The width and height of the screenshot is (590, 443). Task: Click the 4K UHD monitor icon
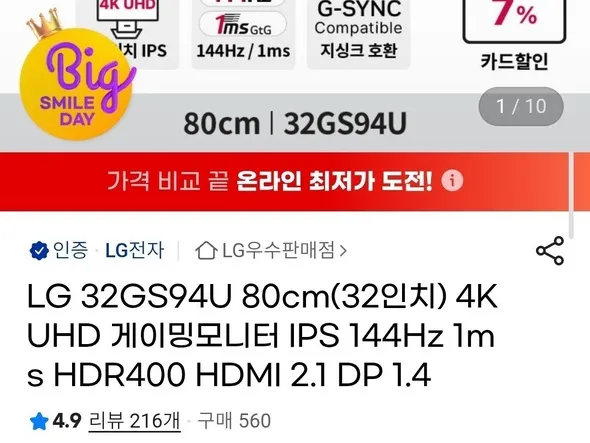pos(127,19)
